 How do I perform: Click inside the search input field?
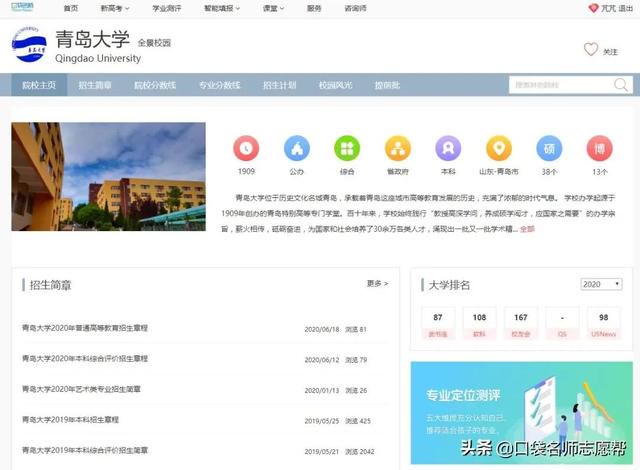(559, 85)
